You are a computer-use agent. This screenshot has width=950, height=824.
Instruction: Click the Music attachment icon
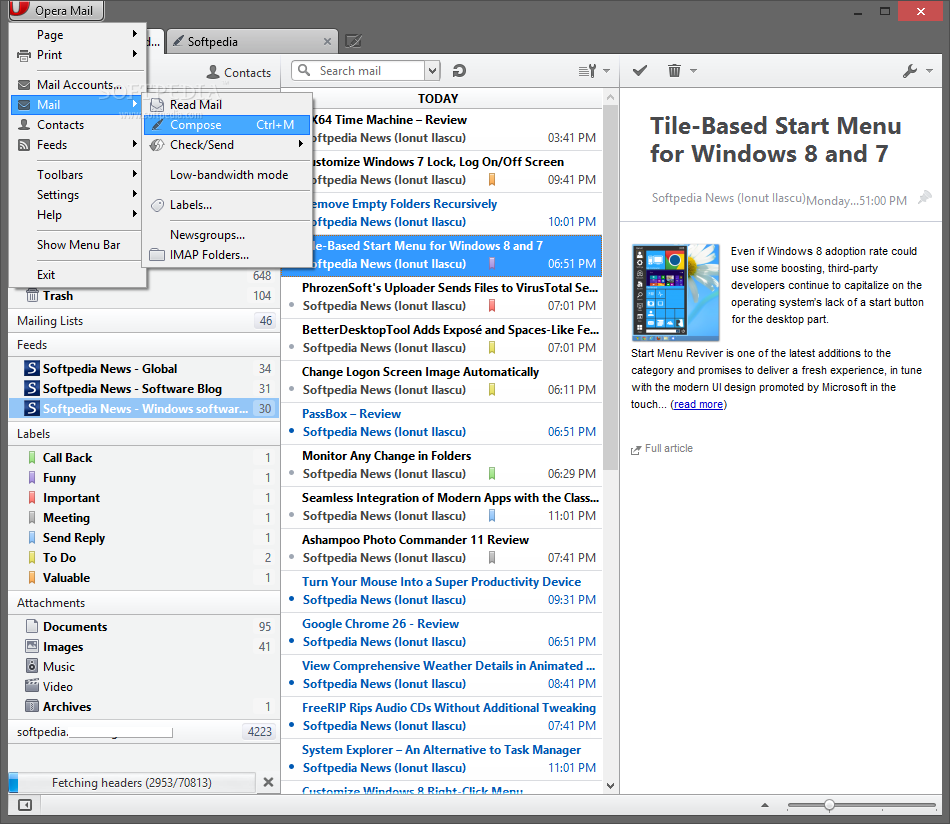pyautogui.click(x=32, y=666)
